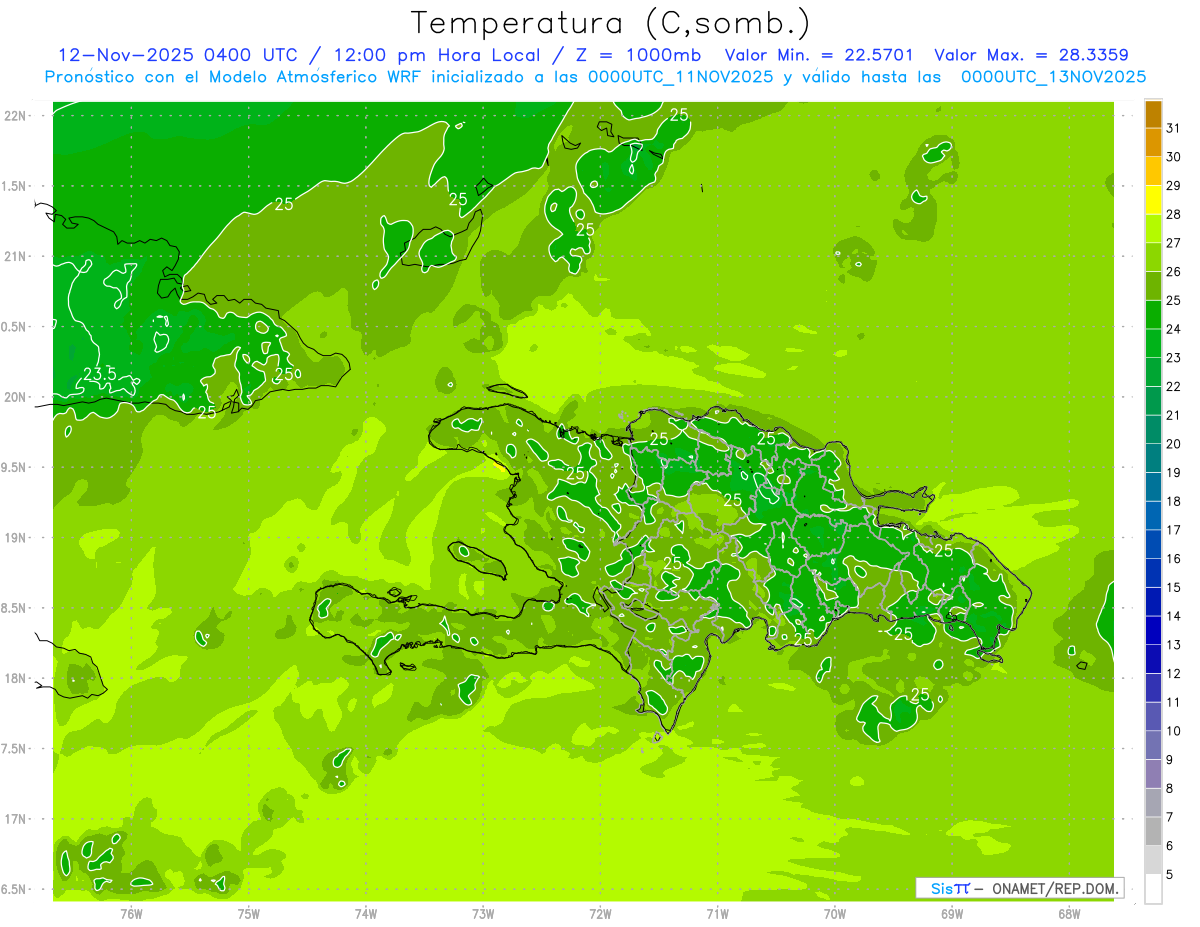
Task: Click the '72W' longitude axis label
Action: 600,914
